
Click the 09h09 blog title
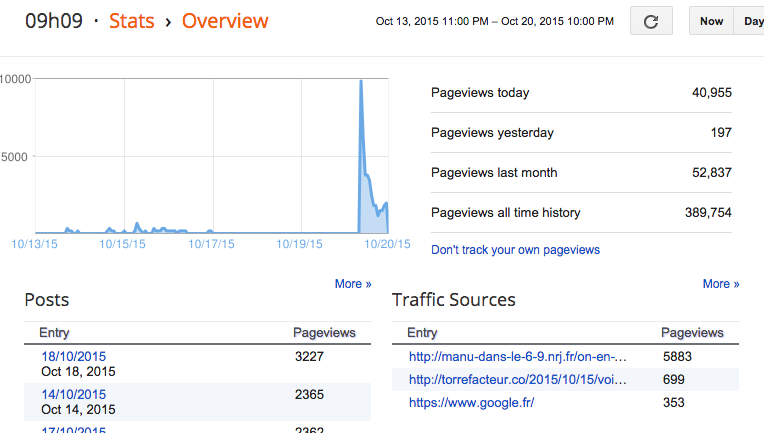click(x=53, y=20)
